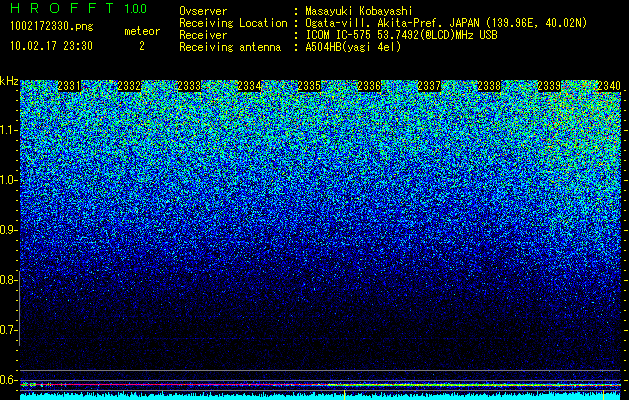Click the 2334 time marker
The height and width of the screenshot is (400, 629).
click(249, 86)
